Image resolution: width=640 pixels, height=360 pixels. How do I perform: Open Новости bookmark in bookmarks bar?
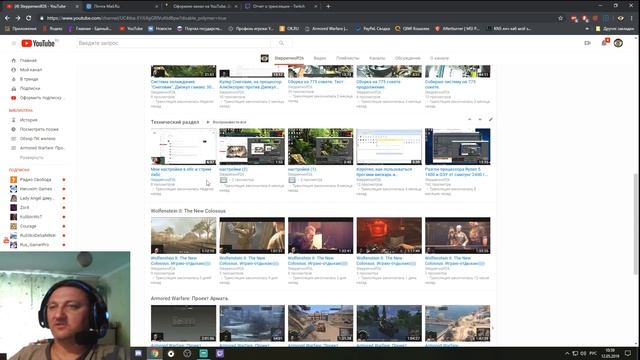tap(160, 29)
